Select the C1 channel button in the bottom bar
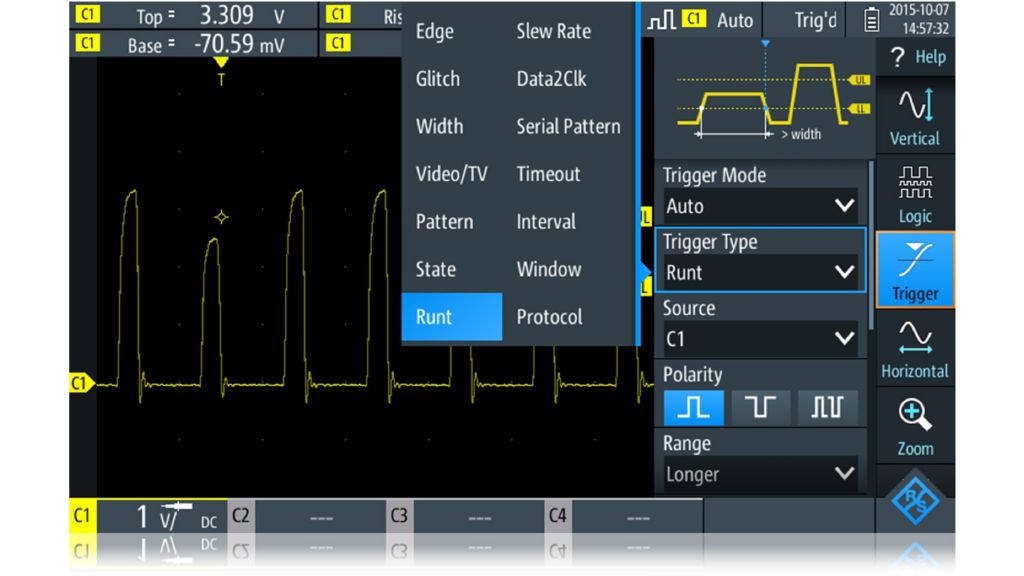The image size is (1024, 576). tap(82, 516)
